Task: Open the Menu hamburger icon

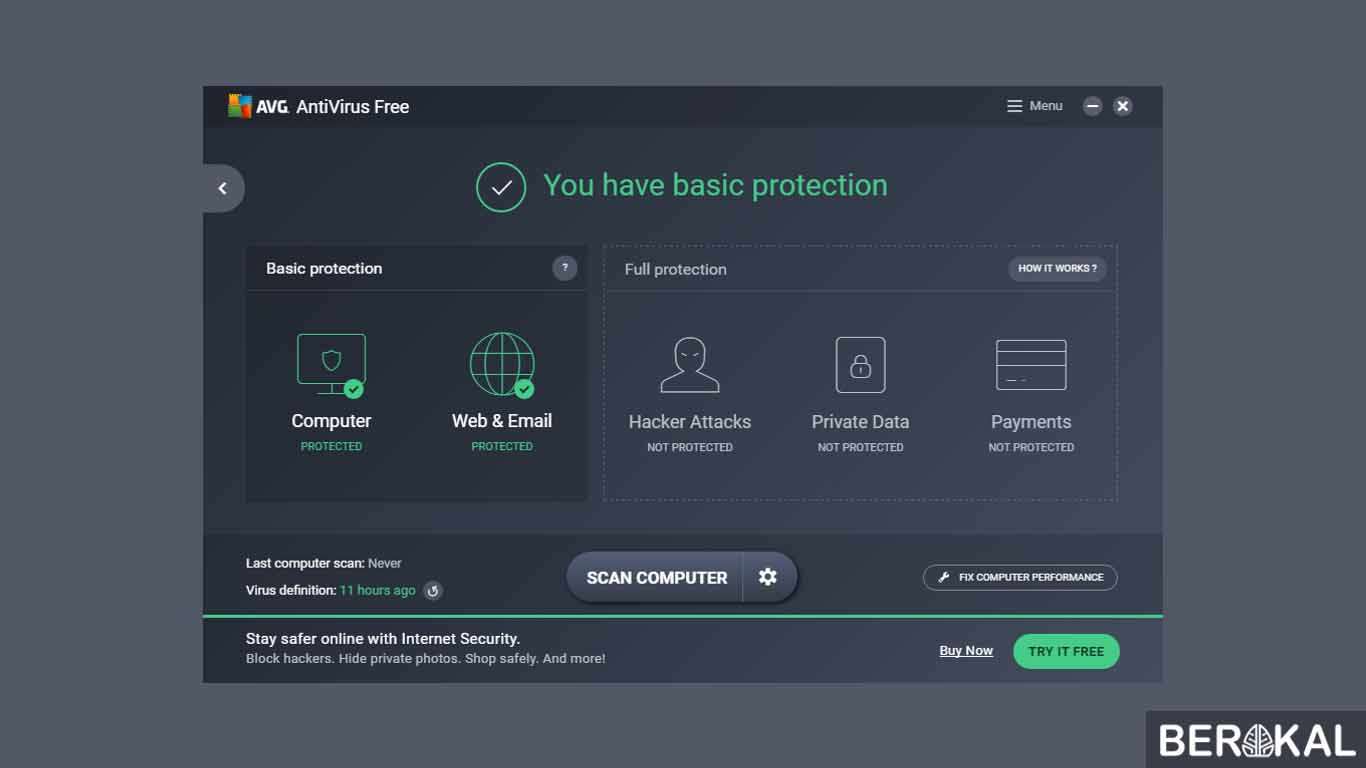Action: (x=1014, y=106)
